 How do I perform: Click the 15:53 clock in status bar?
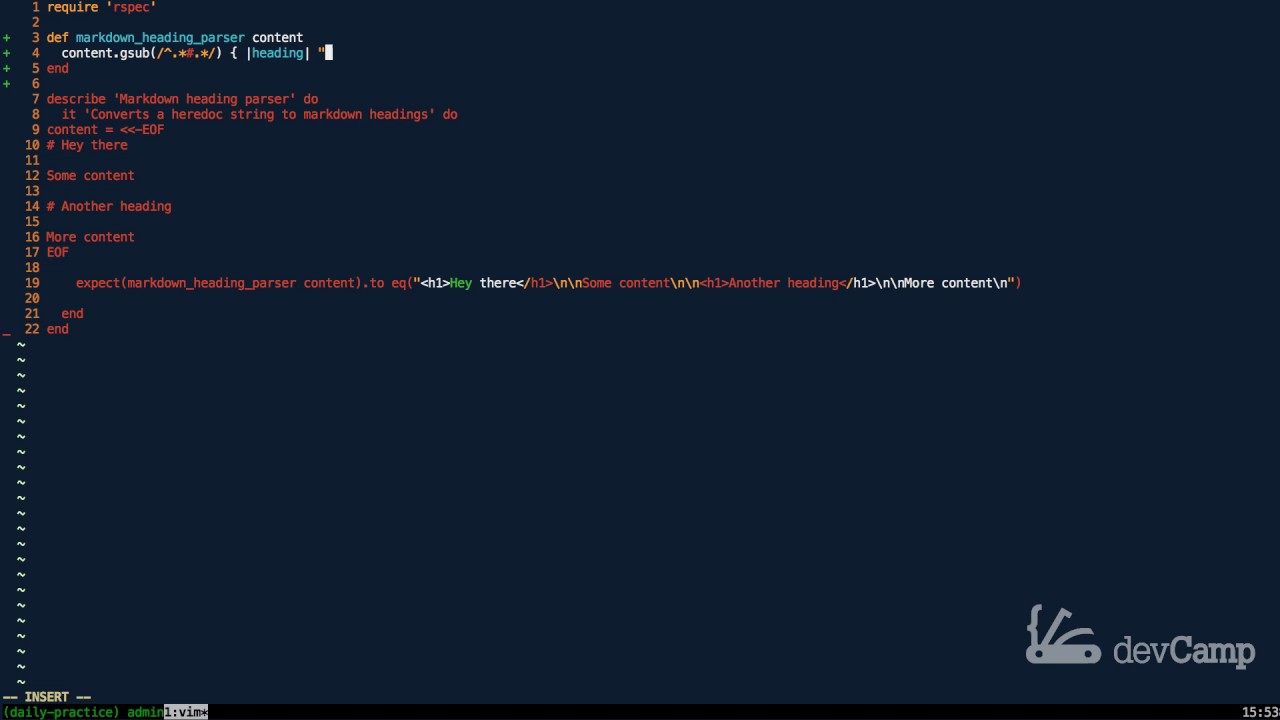[x=1260, y=712]
